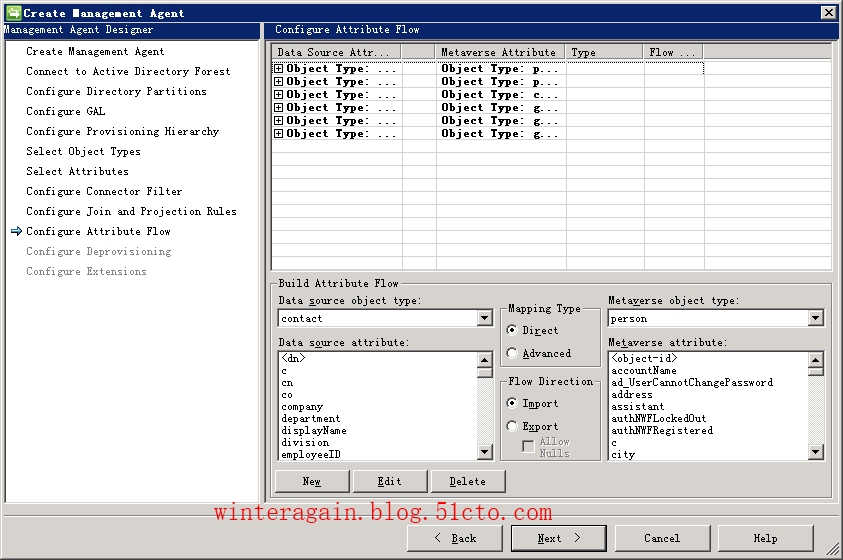The image size is (843, 560).
Task: Select assistant metaverse attribute
Action: pyautogui.click(x=638, y=407)
